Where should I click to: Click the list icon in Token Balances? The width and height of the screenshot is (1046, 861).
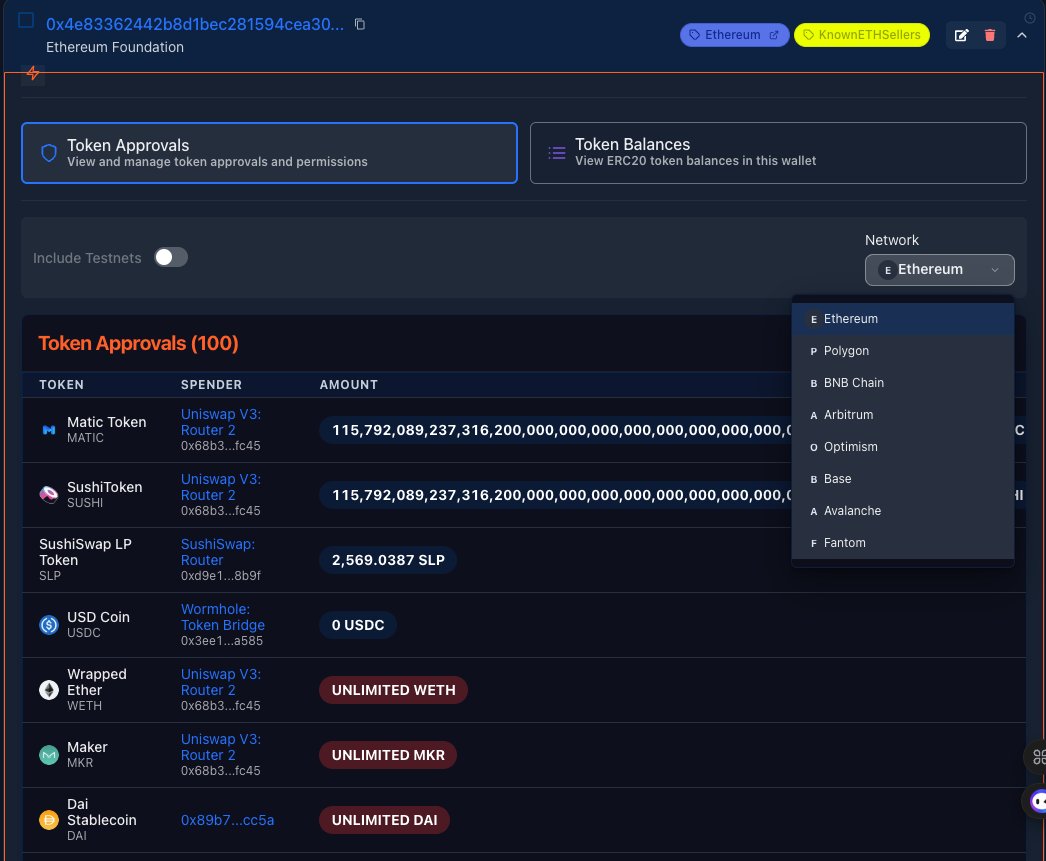[x=557, y=153]
